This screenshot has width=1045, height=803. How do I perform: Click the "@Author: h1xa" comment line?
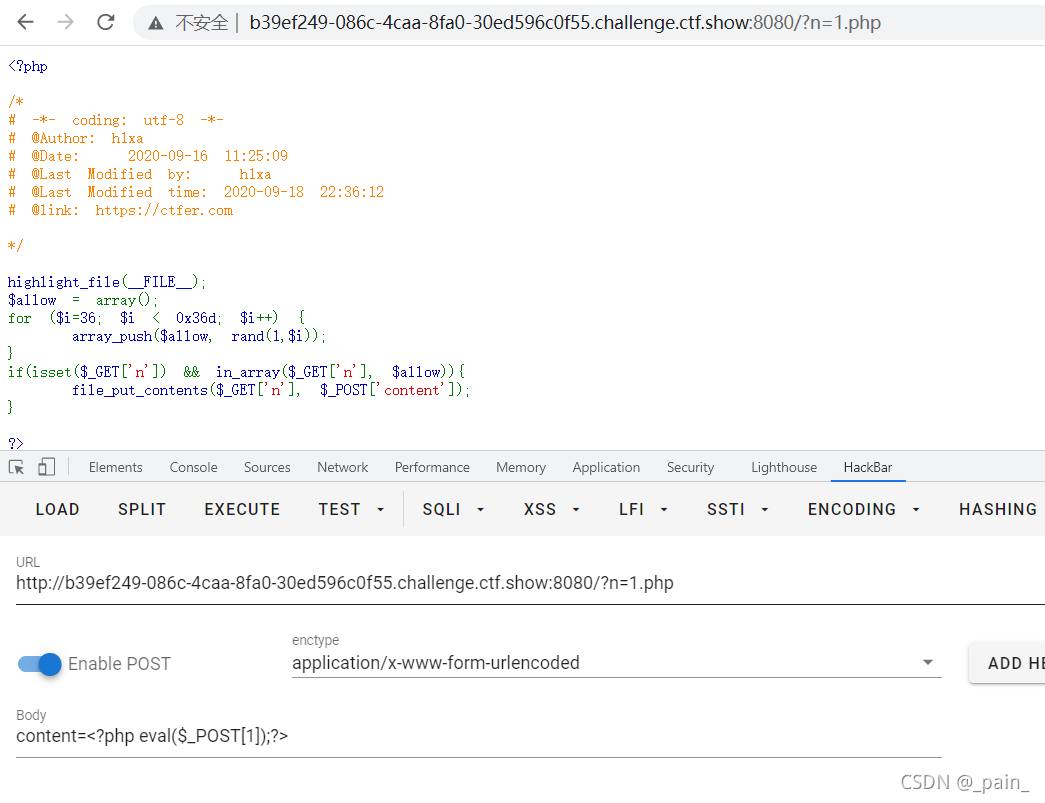[x=75, y=138]
